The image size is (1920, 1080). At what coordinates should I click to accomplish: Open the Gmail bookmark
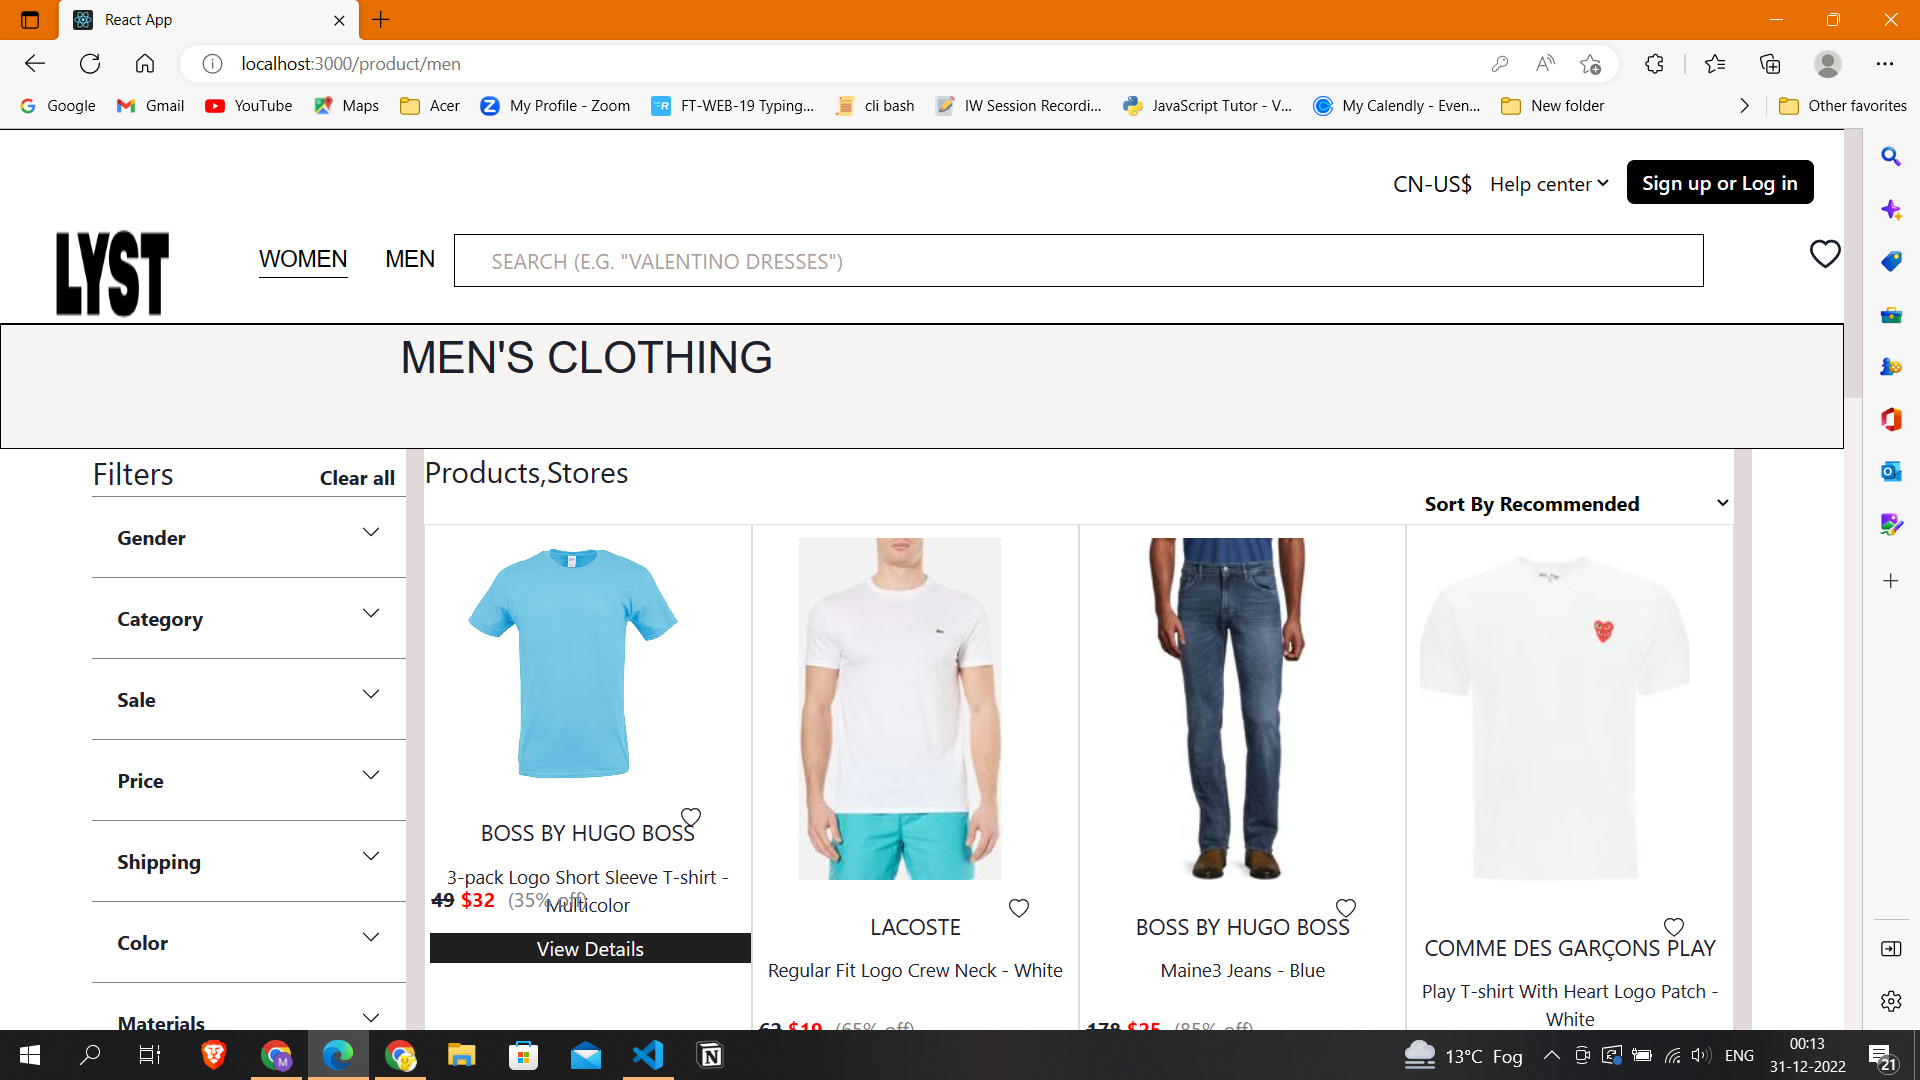coord(151,106)
